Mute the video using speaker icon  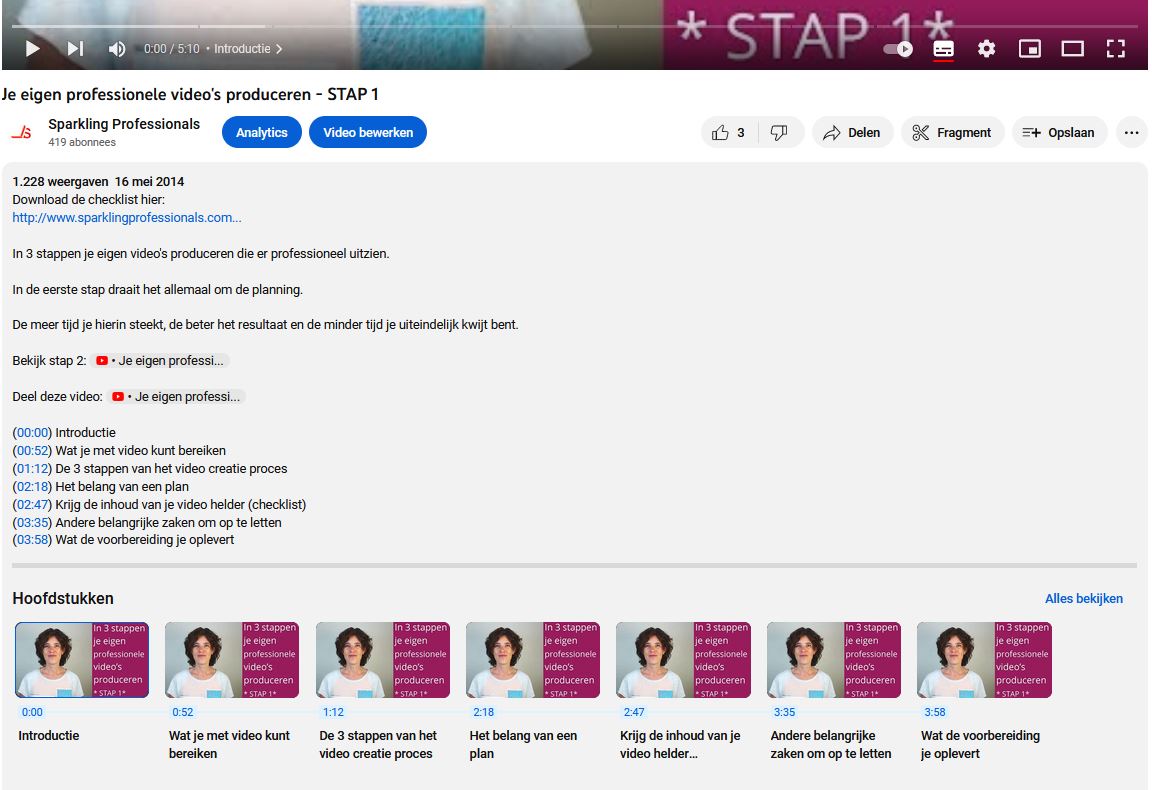click(117, 48)
